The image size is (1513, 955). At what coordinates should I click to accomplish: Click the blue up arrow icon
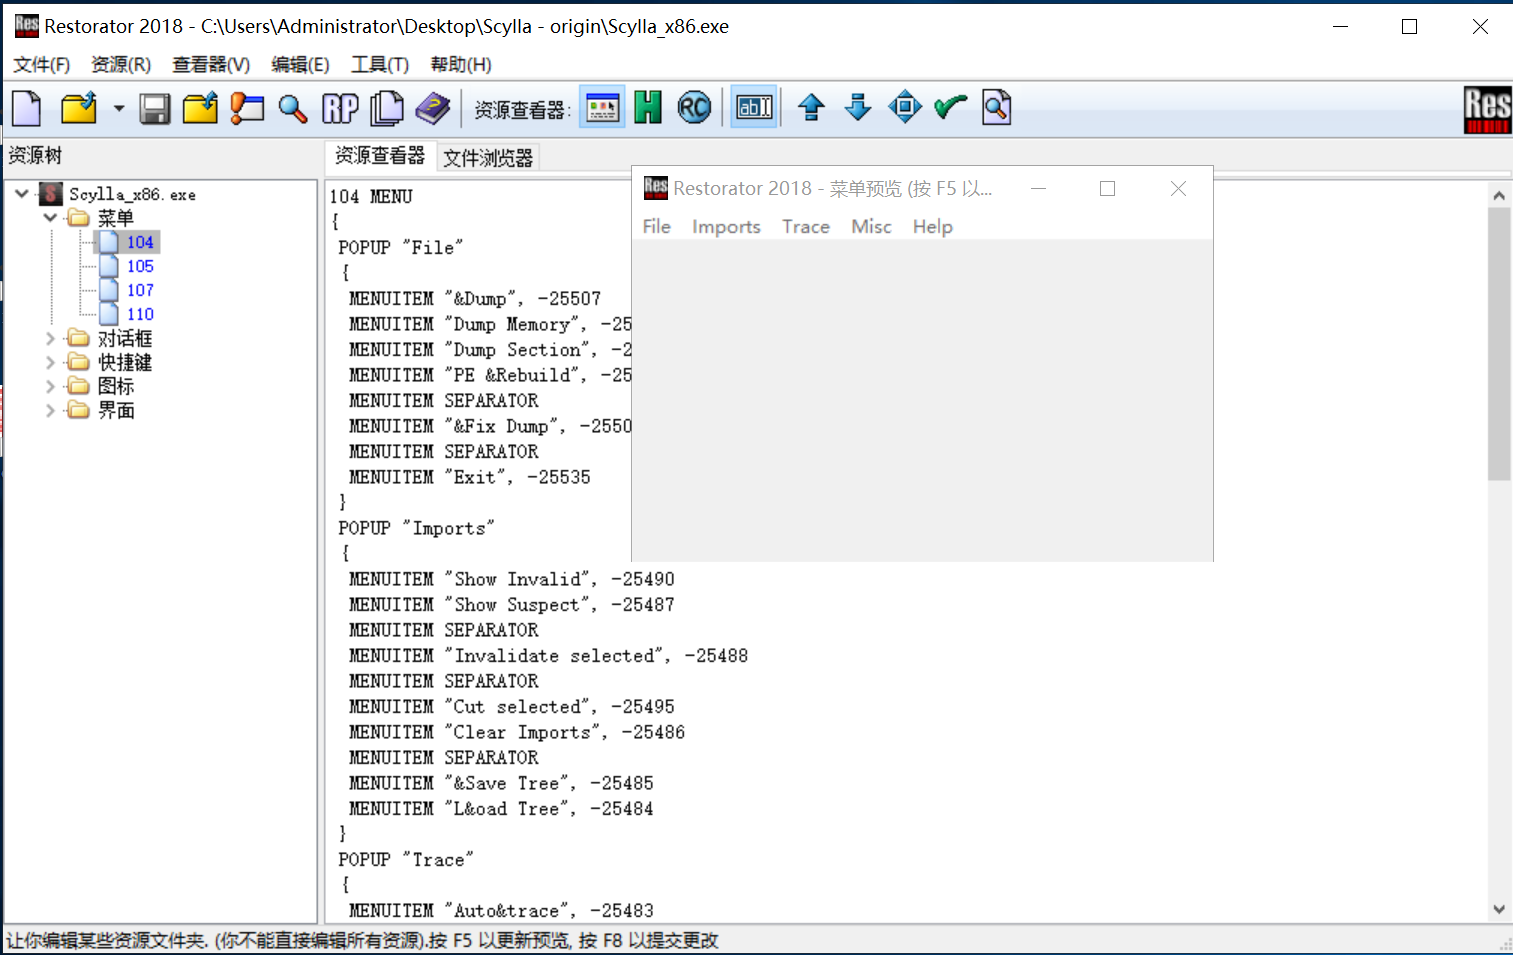811,107
